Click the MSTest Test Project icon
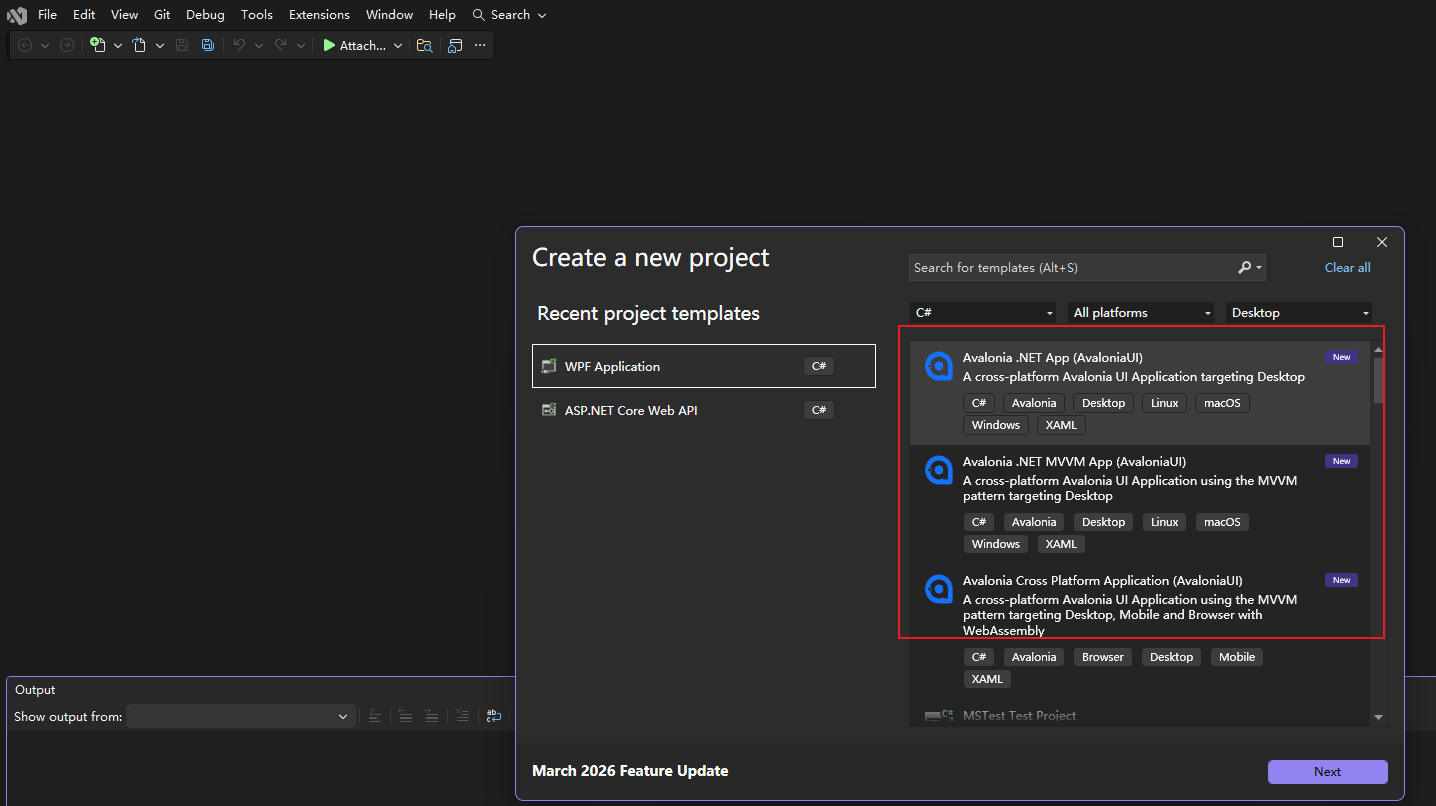Viewport: 1436px width, 806px height. click(x=939, y=716)
